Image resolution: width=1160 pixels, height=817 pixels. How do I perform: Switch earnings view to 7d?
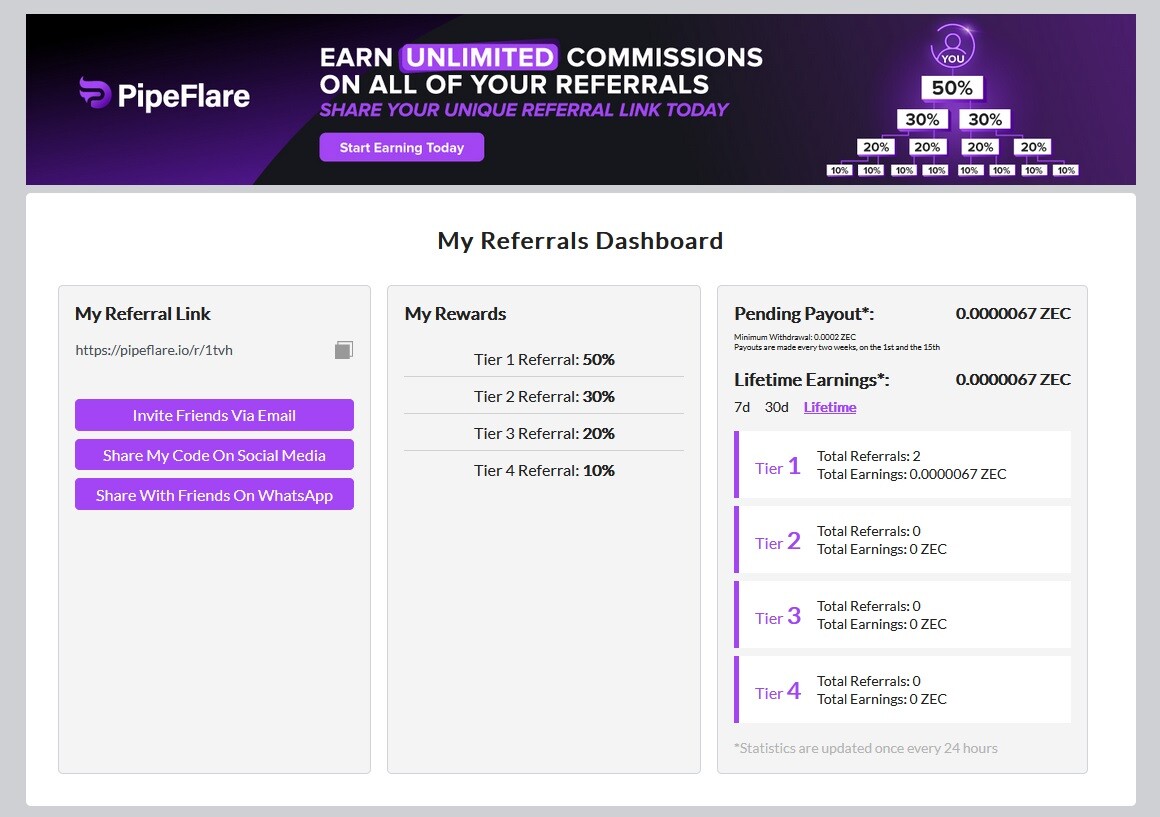[742, 407]
